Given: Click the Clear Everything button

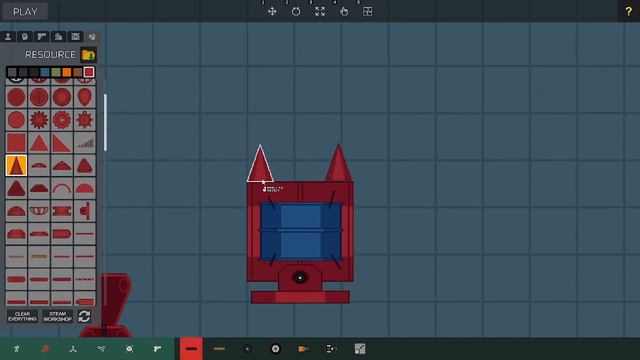Looking at the screenshot, I should click(x=22, y=316).
